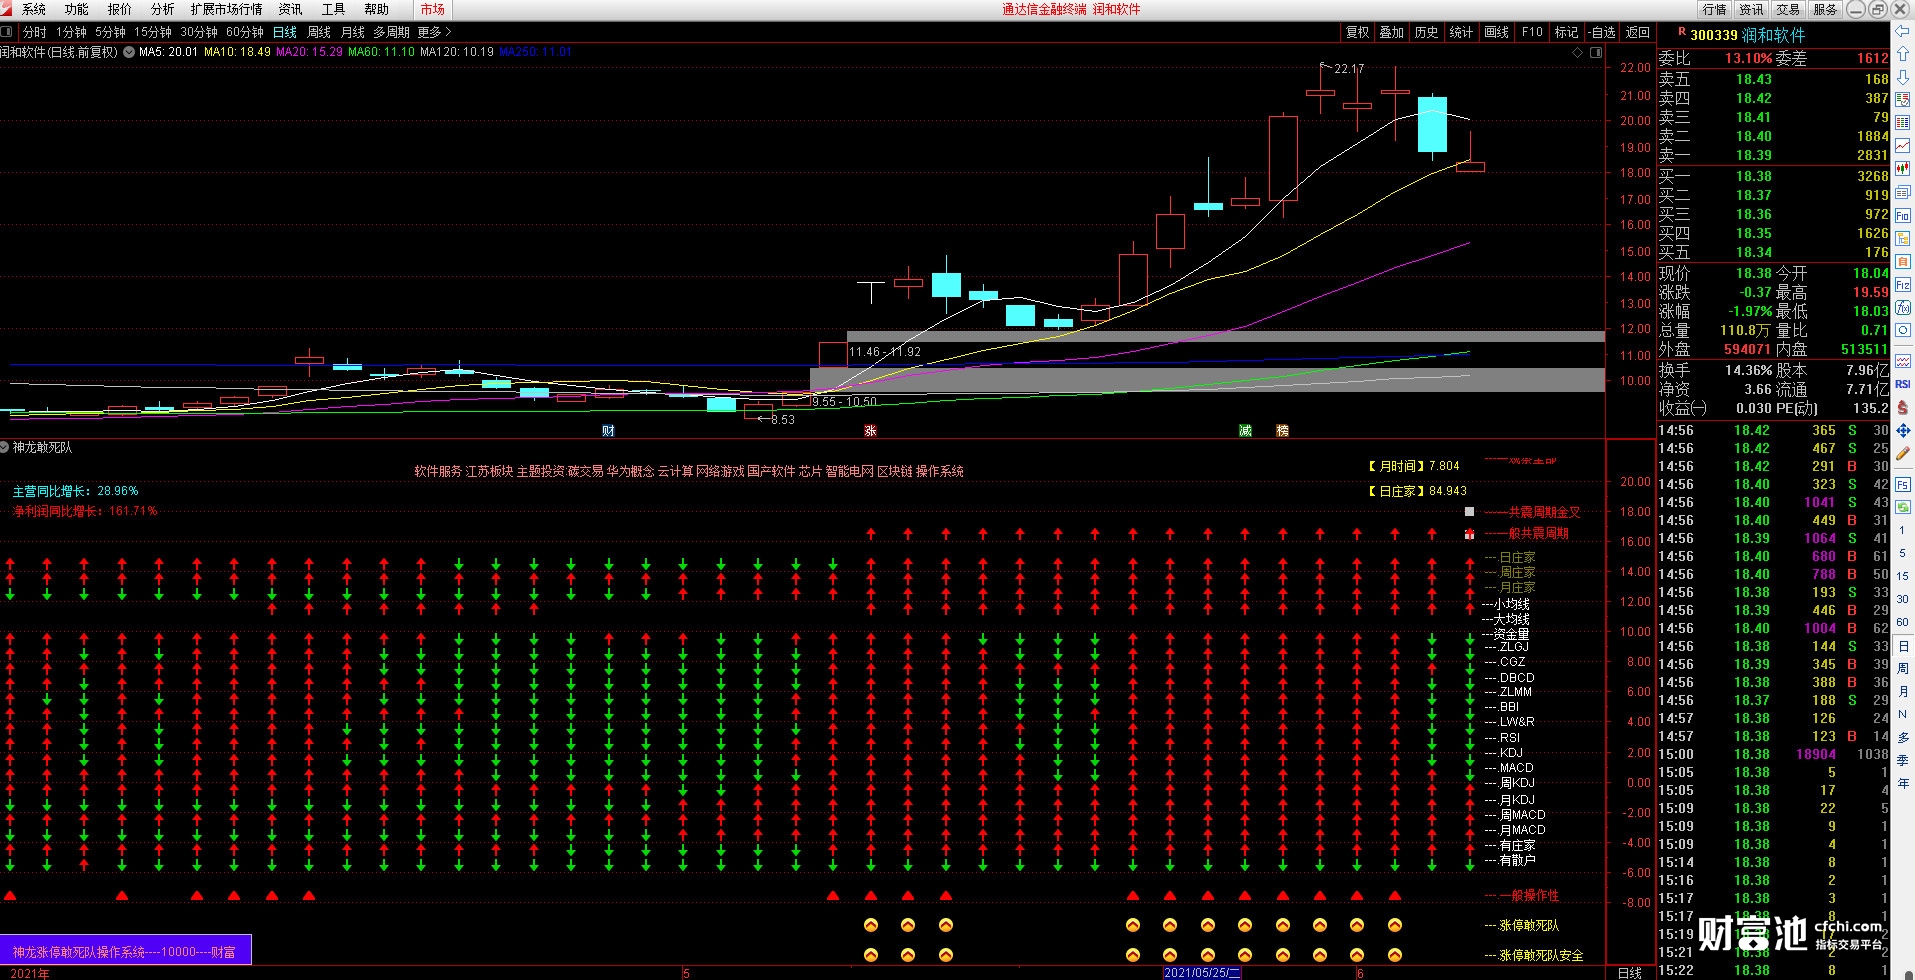1915x980 pixels.
Task: Click the 减 marker on the date axis
Action: pos(1245,431)
